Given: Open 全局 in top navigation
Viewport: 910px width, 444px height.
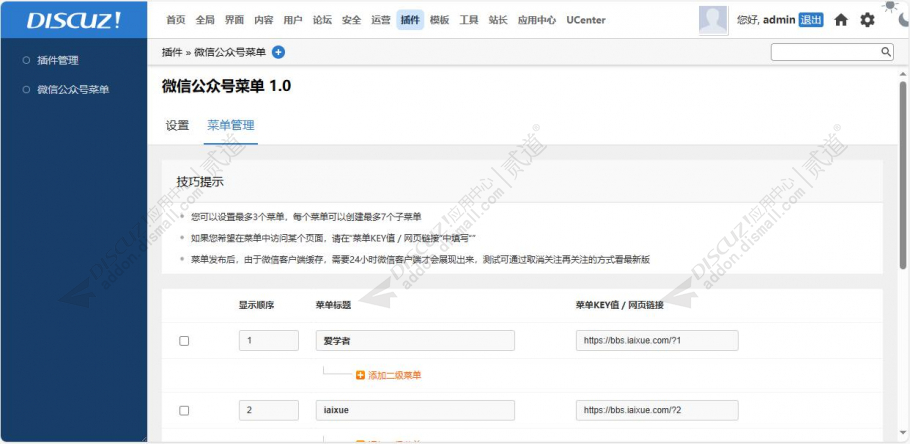Looking at the screenshot, I should point(205,20).
